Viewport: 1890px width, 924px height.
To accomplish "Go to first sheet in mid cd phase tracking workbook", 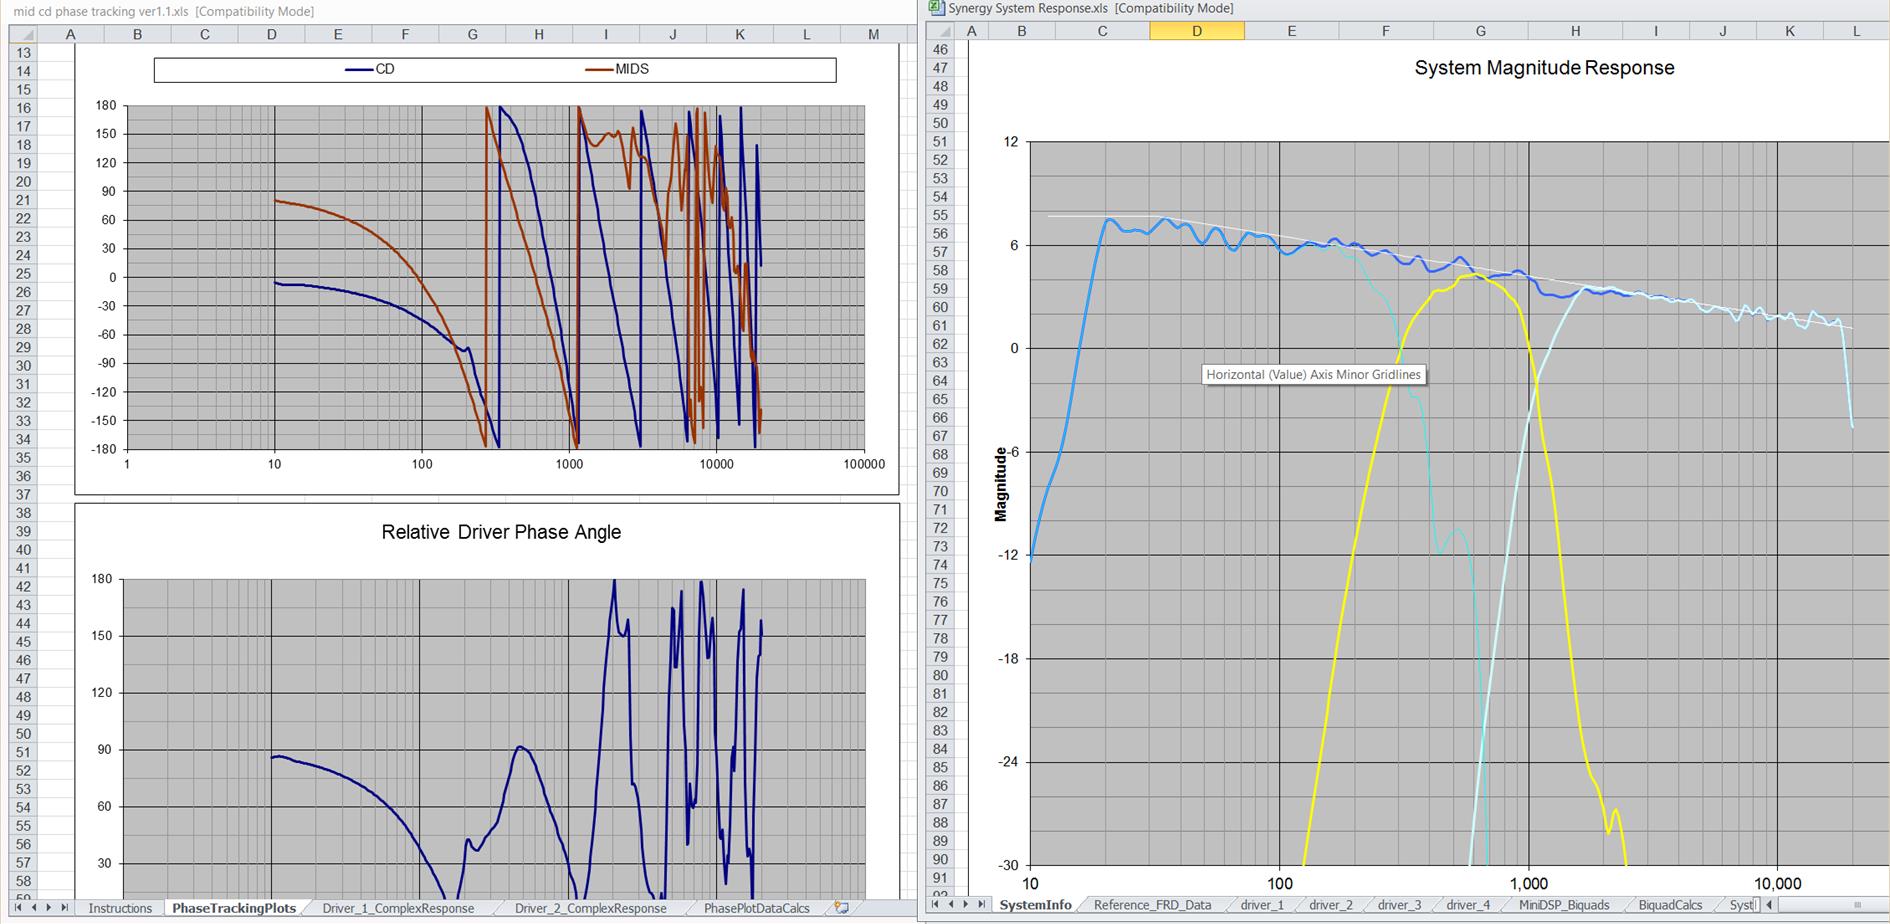I will tap(19, 908).
